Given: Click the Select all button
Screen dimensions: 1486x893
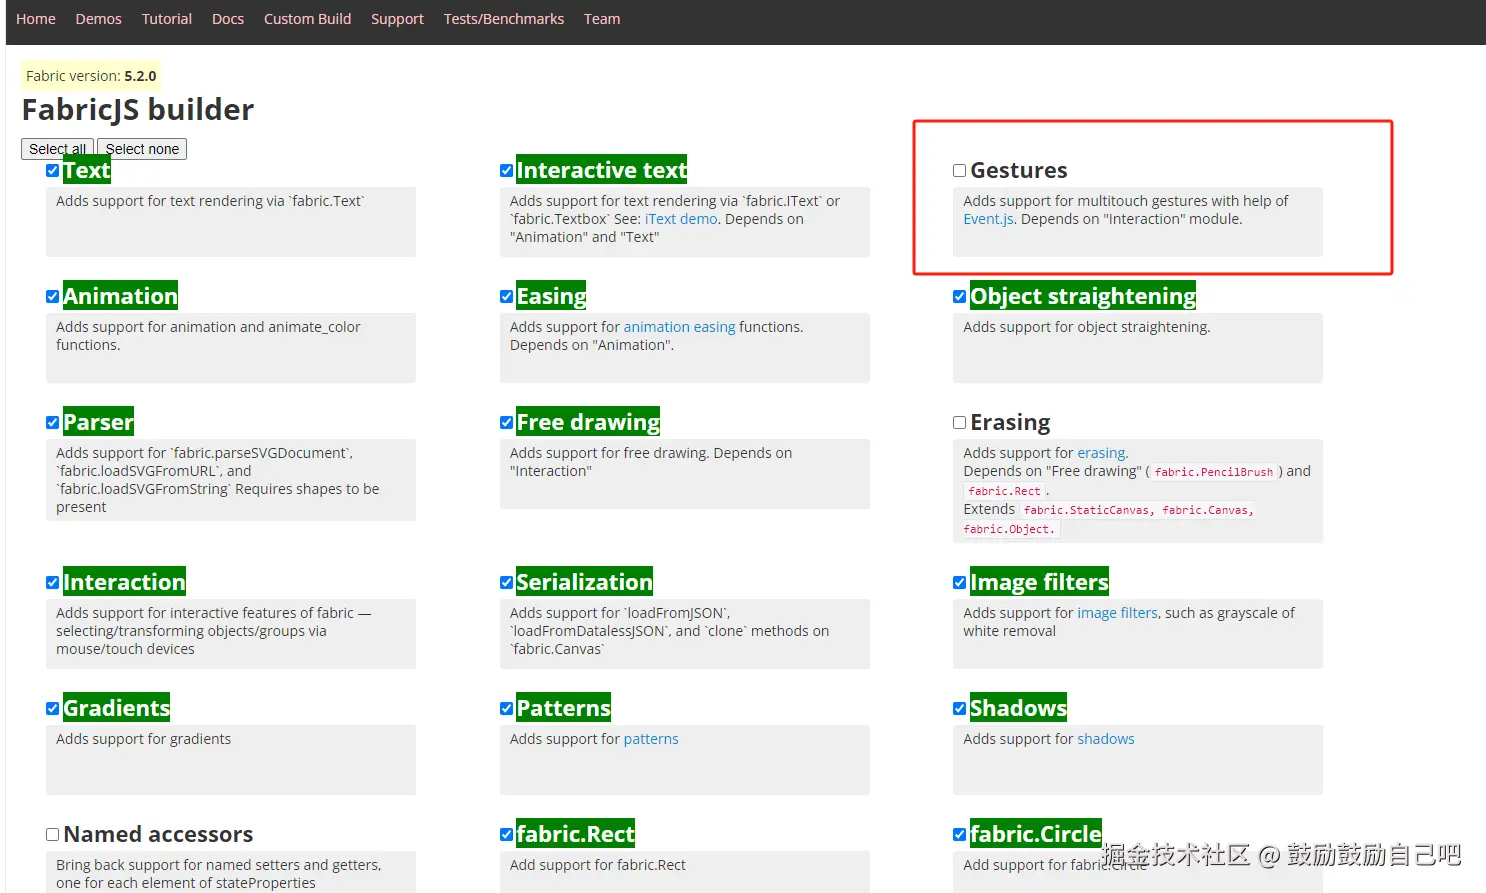Looking at the screenshot, I should pyautogui.click(x=57, y=149).
